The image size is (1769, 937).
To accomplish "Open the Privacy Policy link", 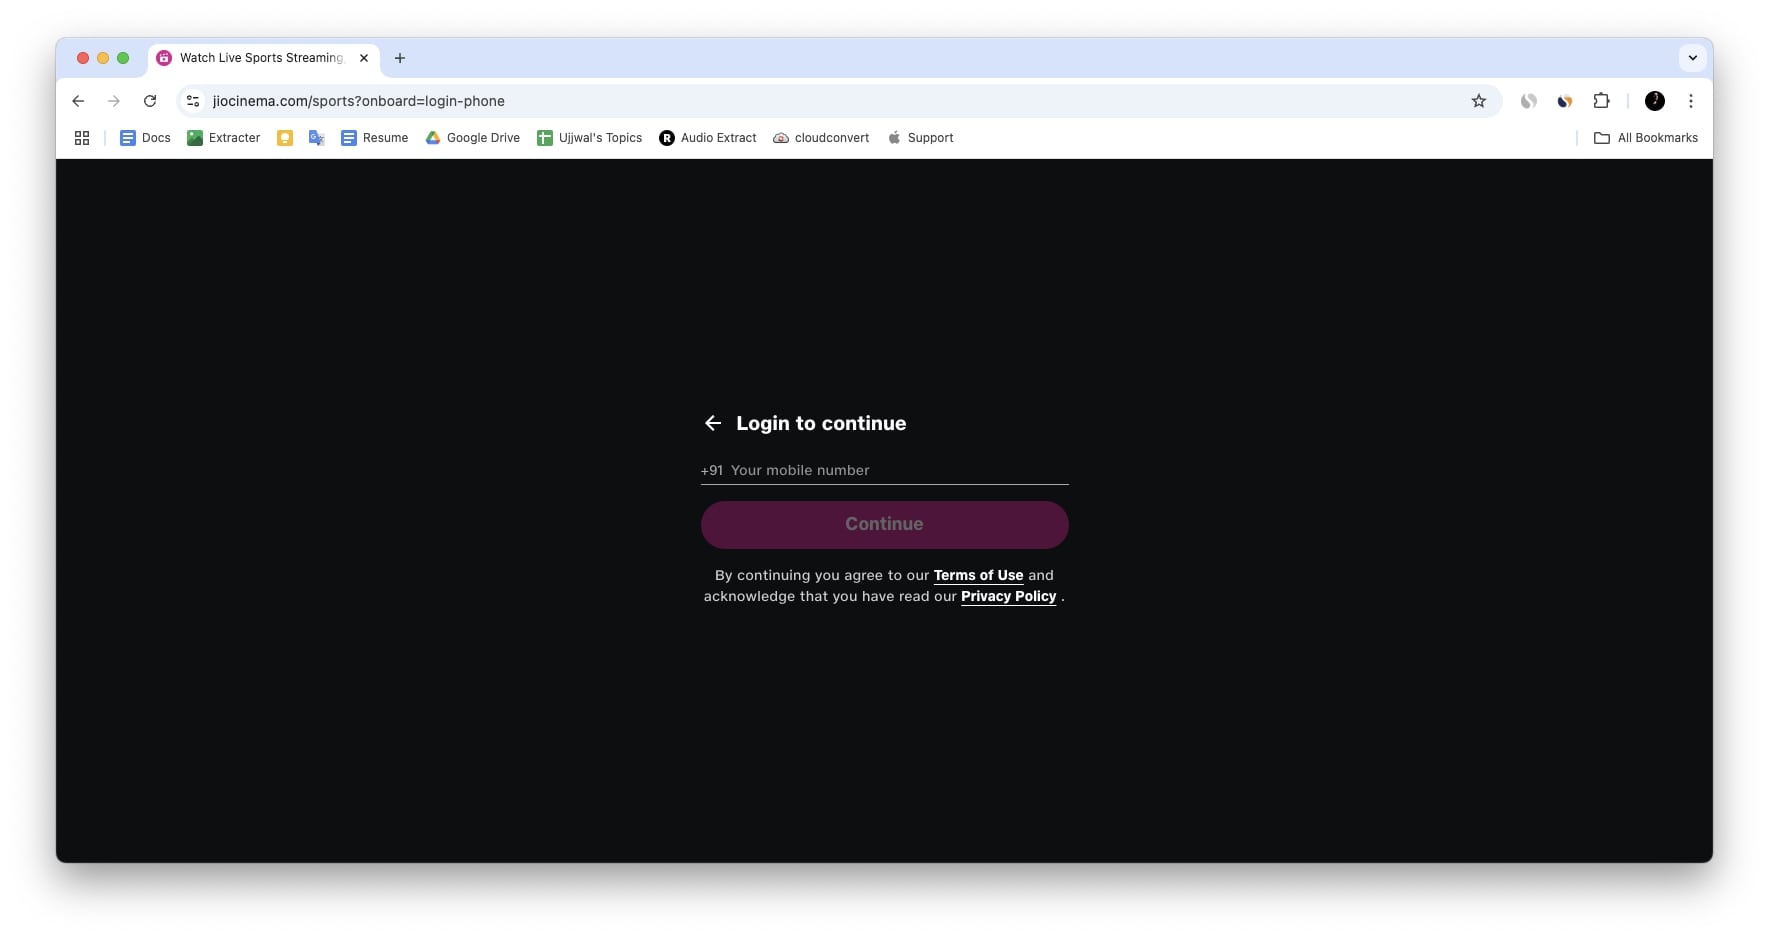I will [x=1008, y=596].
